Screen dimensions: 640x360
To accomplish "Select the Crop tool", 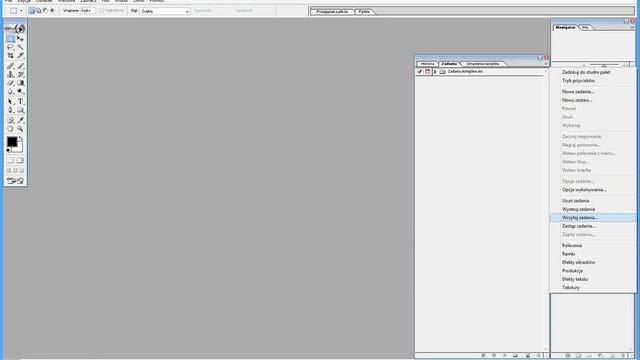I will (11, 56).
